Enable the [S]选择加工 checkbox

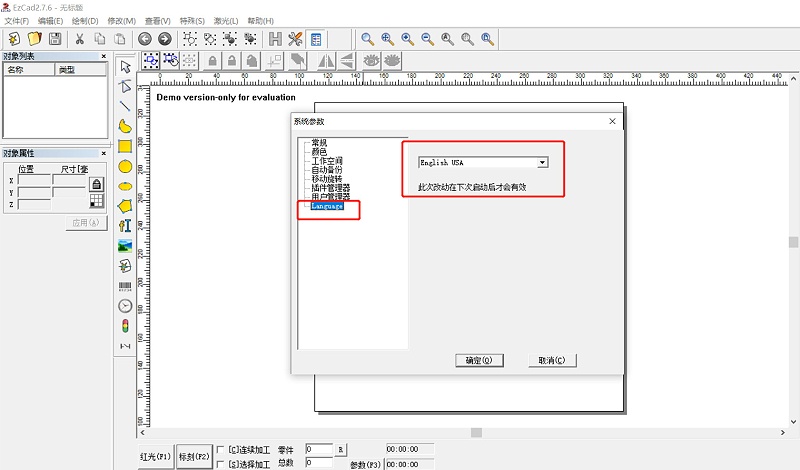pyautogui.click(x=221, y=463)
